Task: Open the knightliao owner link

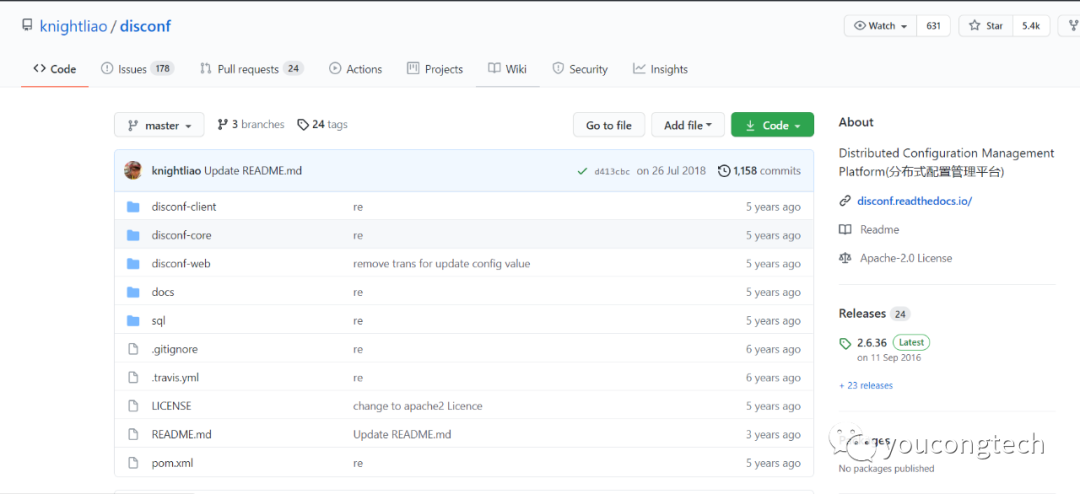Action: click(x=73, y=26)
